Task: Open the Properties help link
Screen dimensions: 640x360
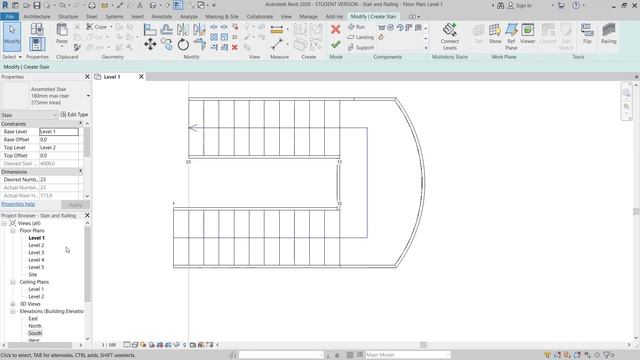Action: pos(18,204)
